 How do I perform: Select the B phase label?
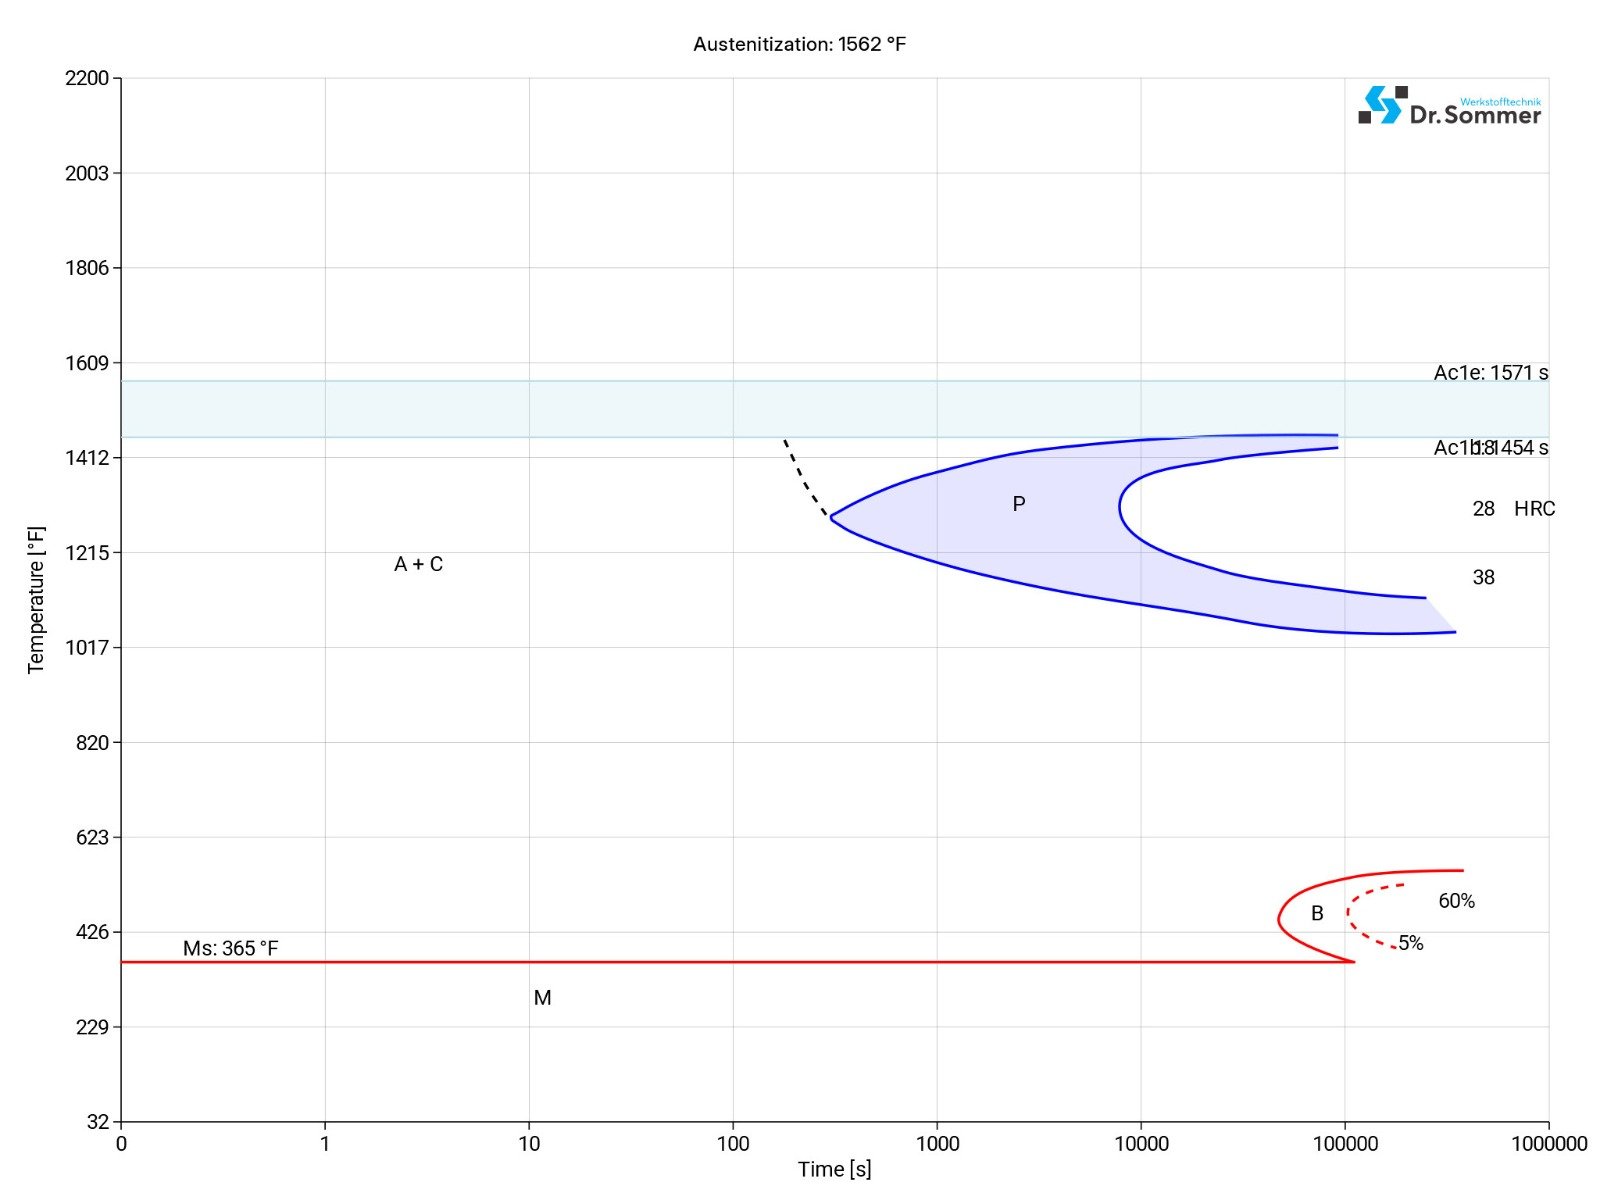[x=1318, y=913]
